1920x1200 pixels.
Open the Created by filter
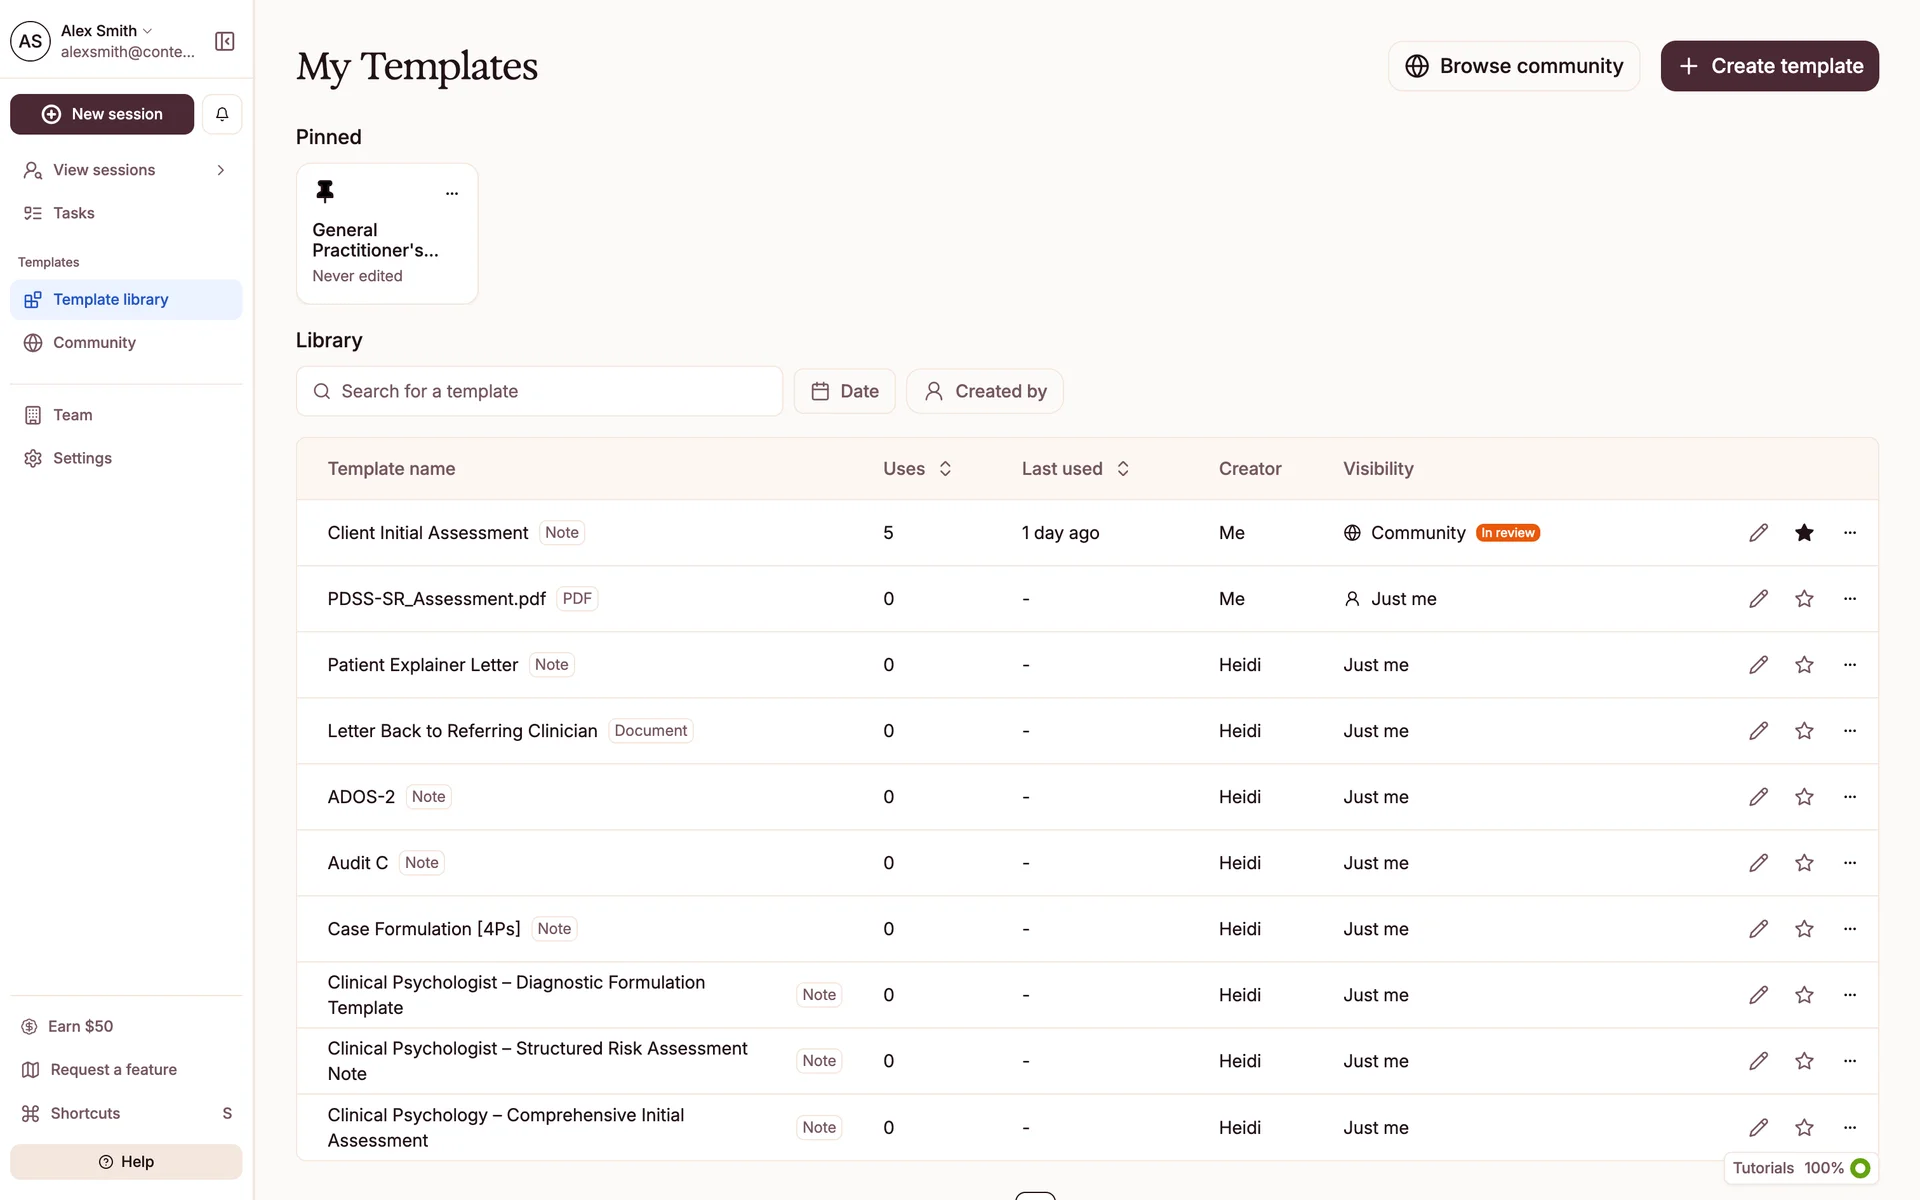(x=984, y=391)
